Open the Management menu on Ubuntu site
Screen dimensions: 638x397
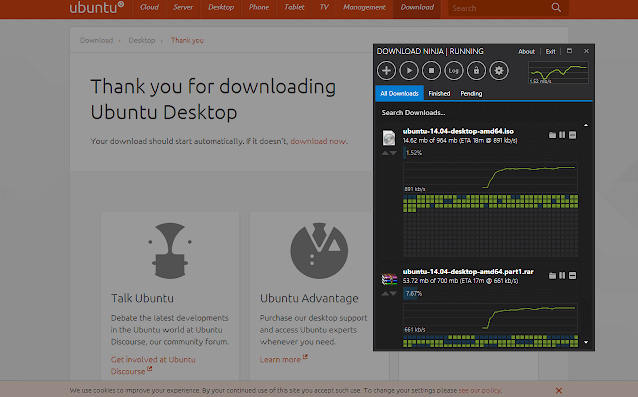click(364, 7)
